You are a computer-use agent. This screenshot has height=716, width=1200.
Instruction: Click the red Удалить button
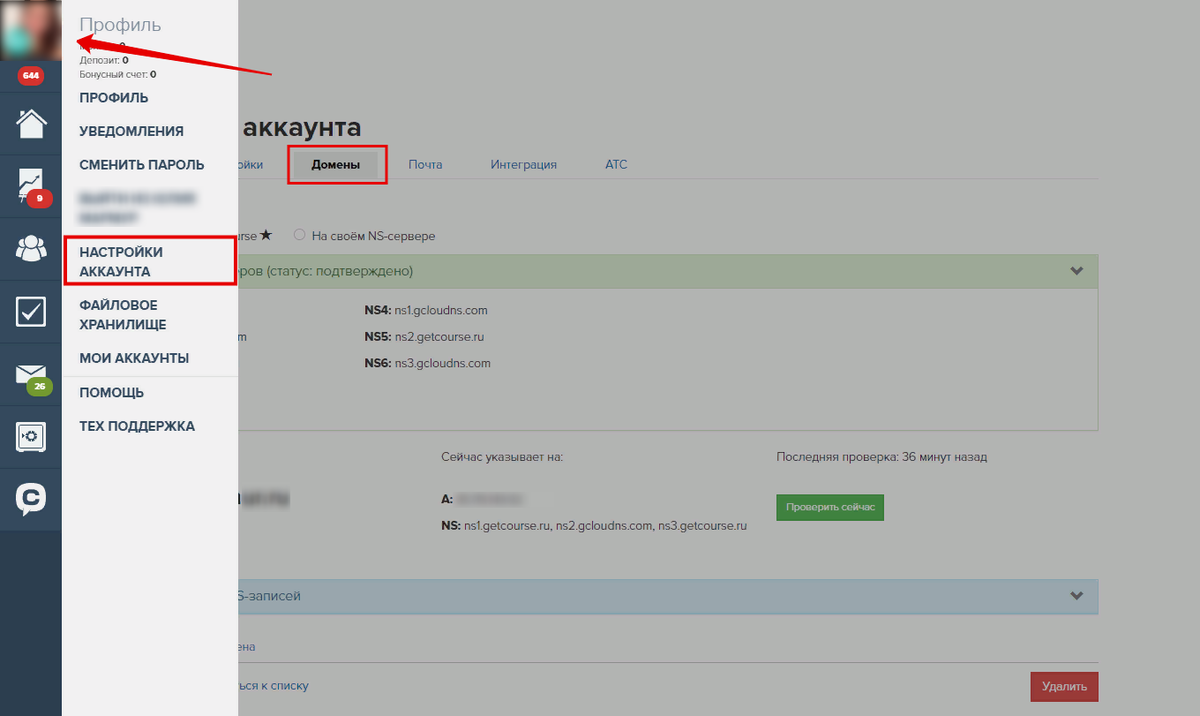(1065, 687)
